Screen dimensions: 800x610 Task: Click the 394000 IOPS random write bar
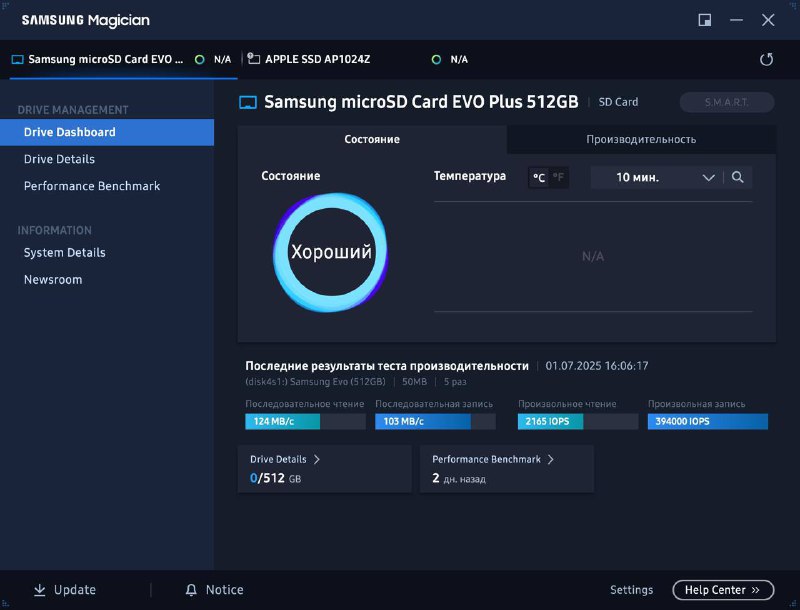point(708,421)
